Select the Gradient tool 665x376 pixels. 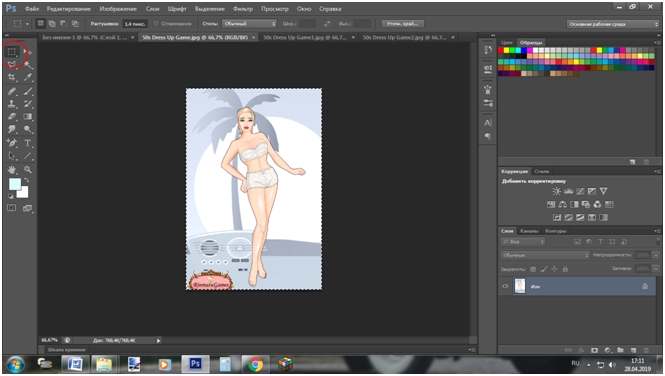(x=28, y=116)
